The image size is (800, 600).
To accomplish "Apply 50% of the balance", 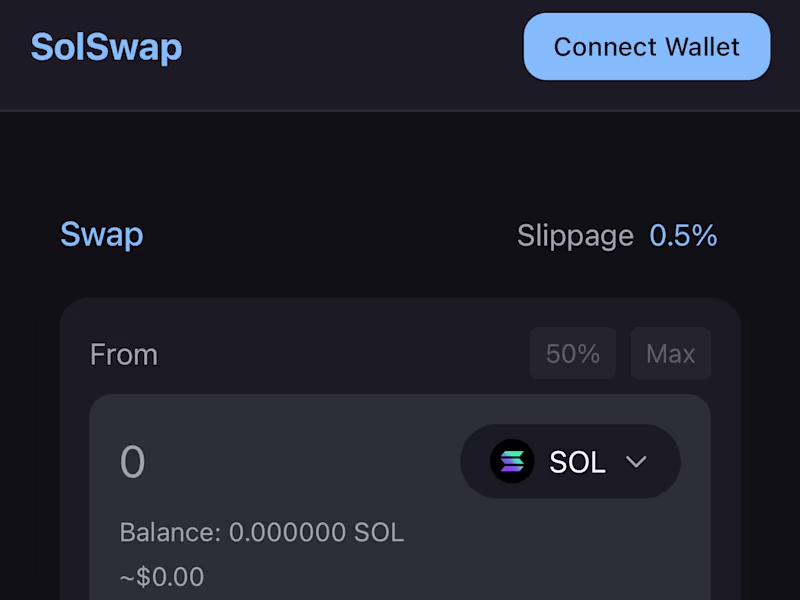I will coord(572,353).
